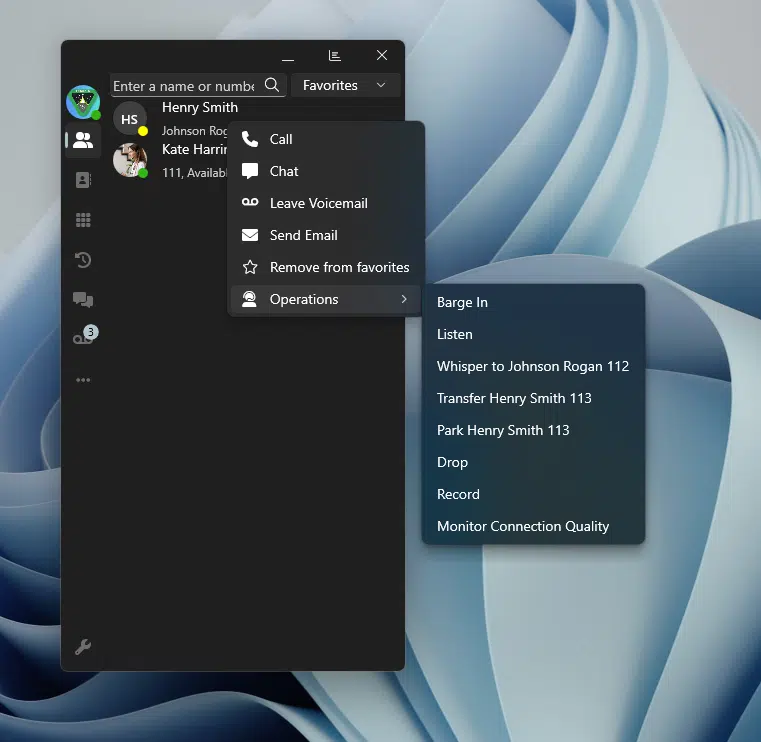The height and width of the screenshot is (742, 761).
Task: Select Remove from favorites
Action: pos(339,267)
